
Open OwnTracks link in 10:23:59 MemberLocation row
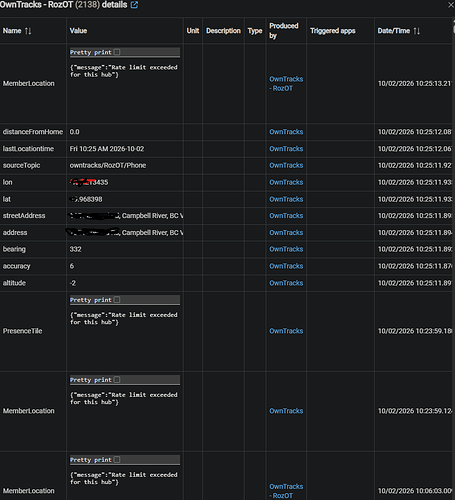pos(286,411)
